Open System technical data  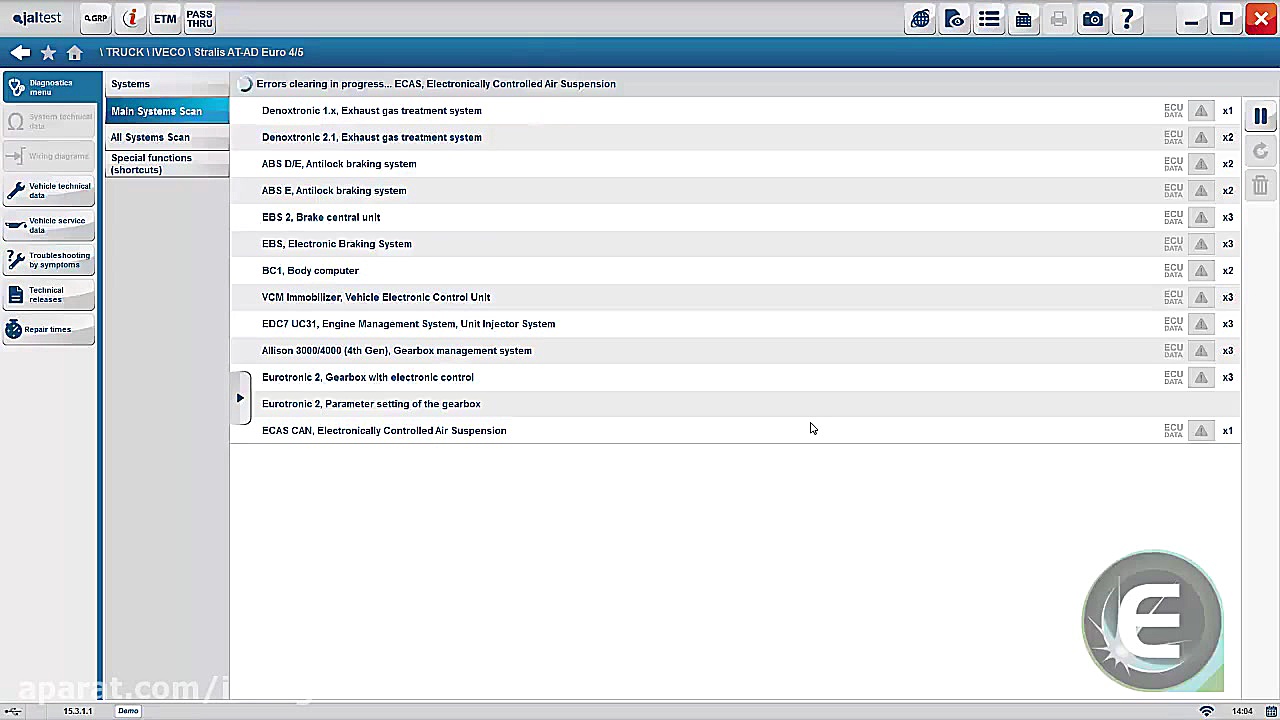tap(49, 121)
